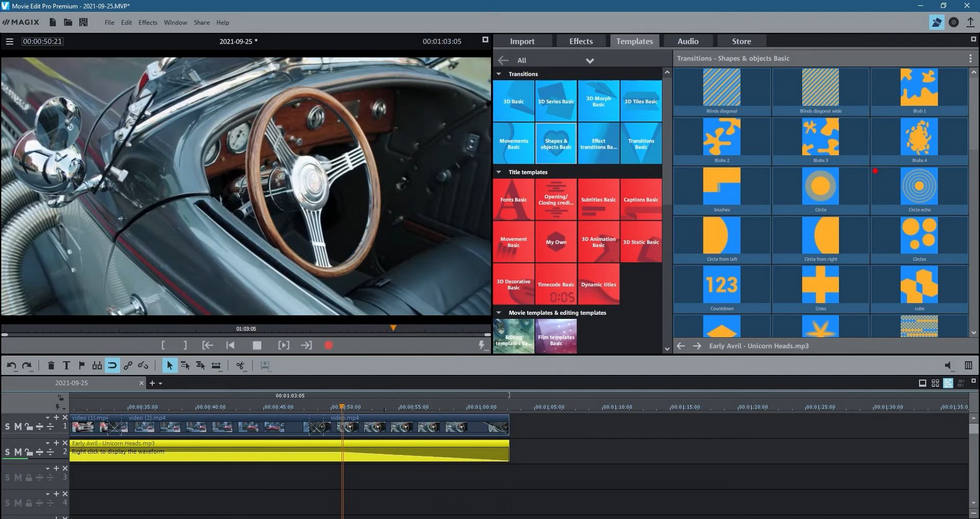
Task: Go back with the arrow beside All
Action: pyautogui.click(x=503, y=61)
